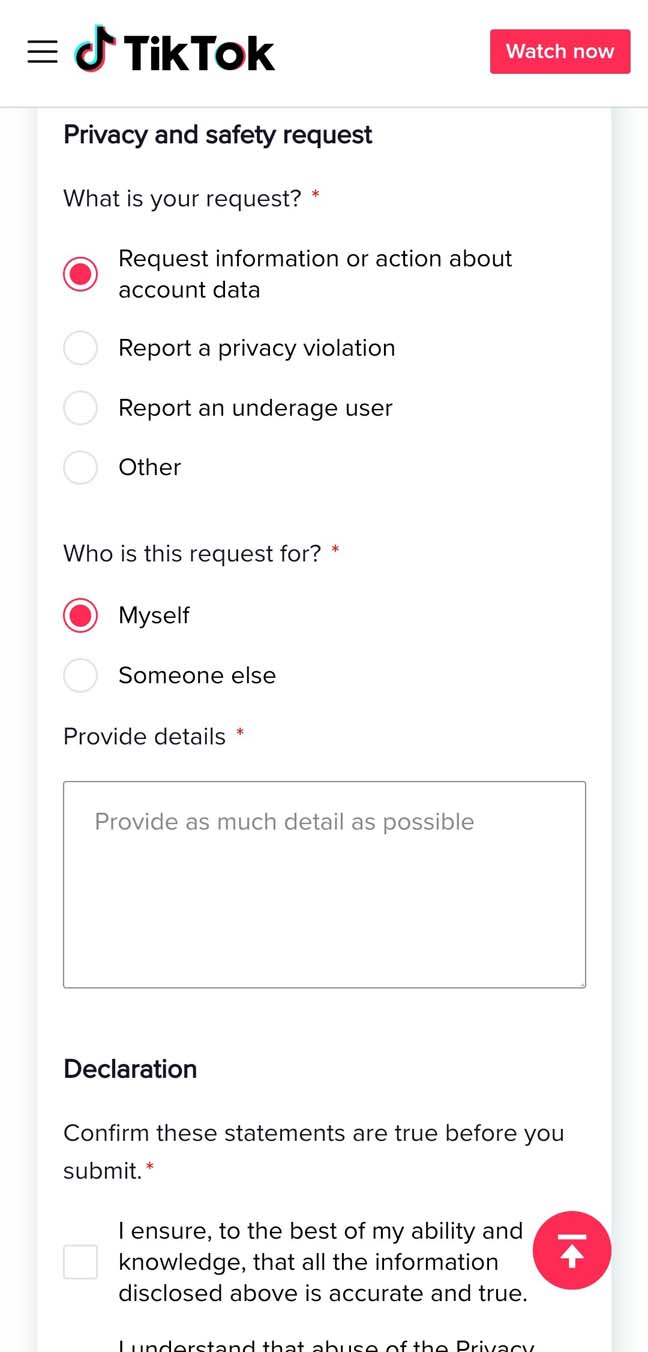Click the 'Someone else' label text
Image resolution: width=648 pixels, height=1352 pixels.
[x=197, y=676]
